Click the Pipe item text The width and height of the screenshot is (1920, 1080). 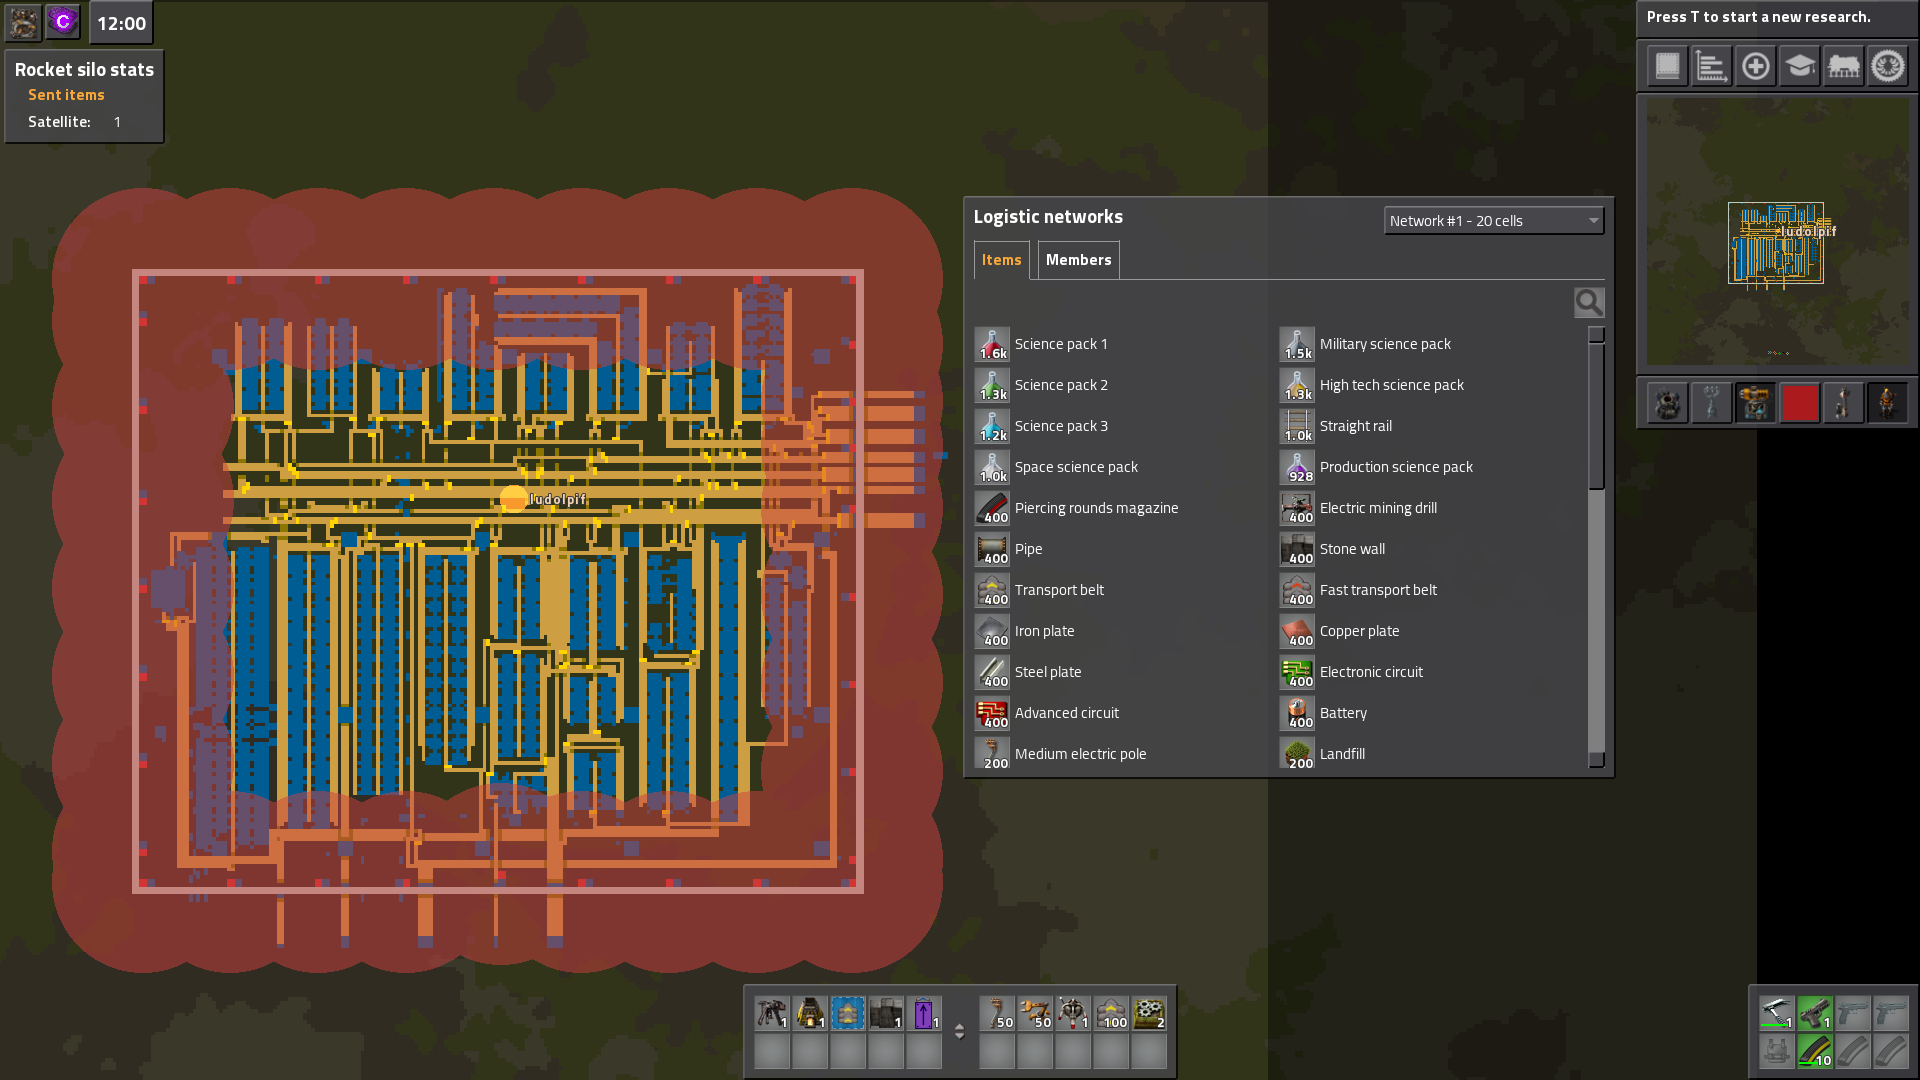click(1028, 549)
